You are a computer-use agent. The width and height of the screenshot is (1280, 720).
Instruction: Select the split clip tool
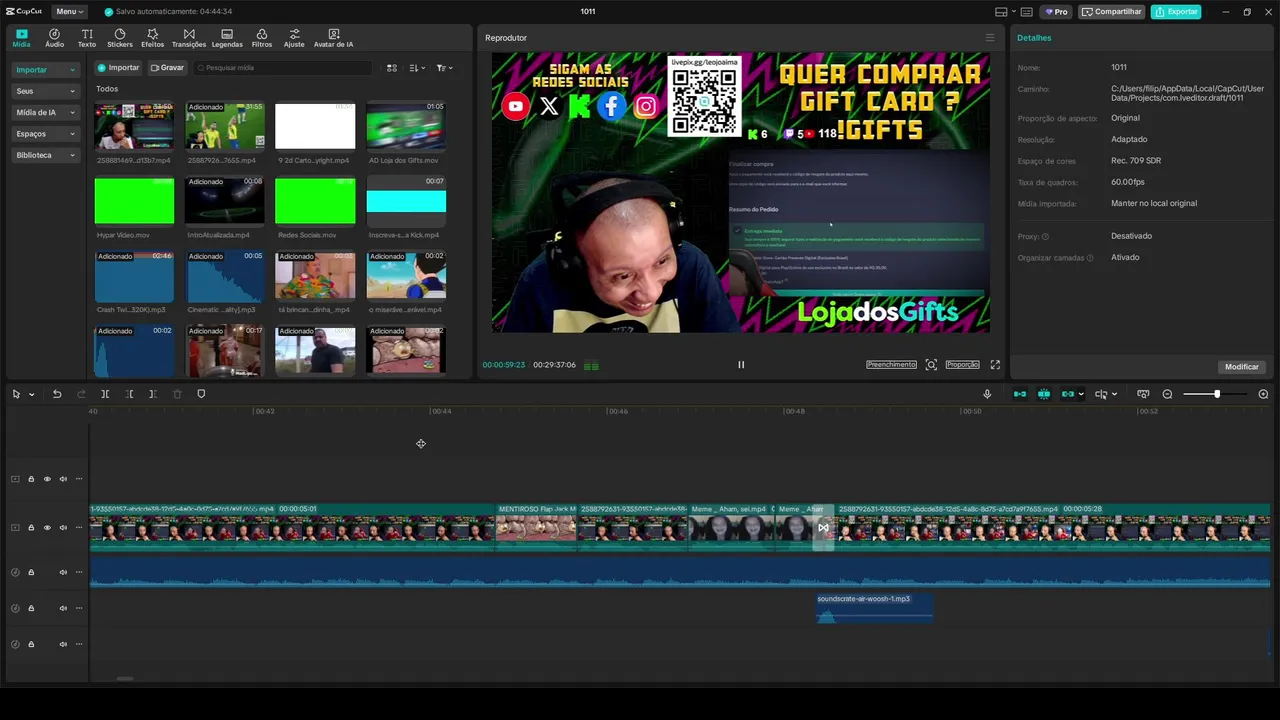tap(105, 394)
